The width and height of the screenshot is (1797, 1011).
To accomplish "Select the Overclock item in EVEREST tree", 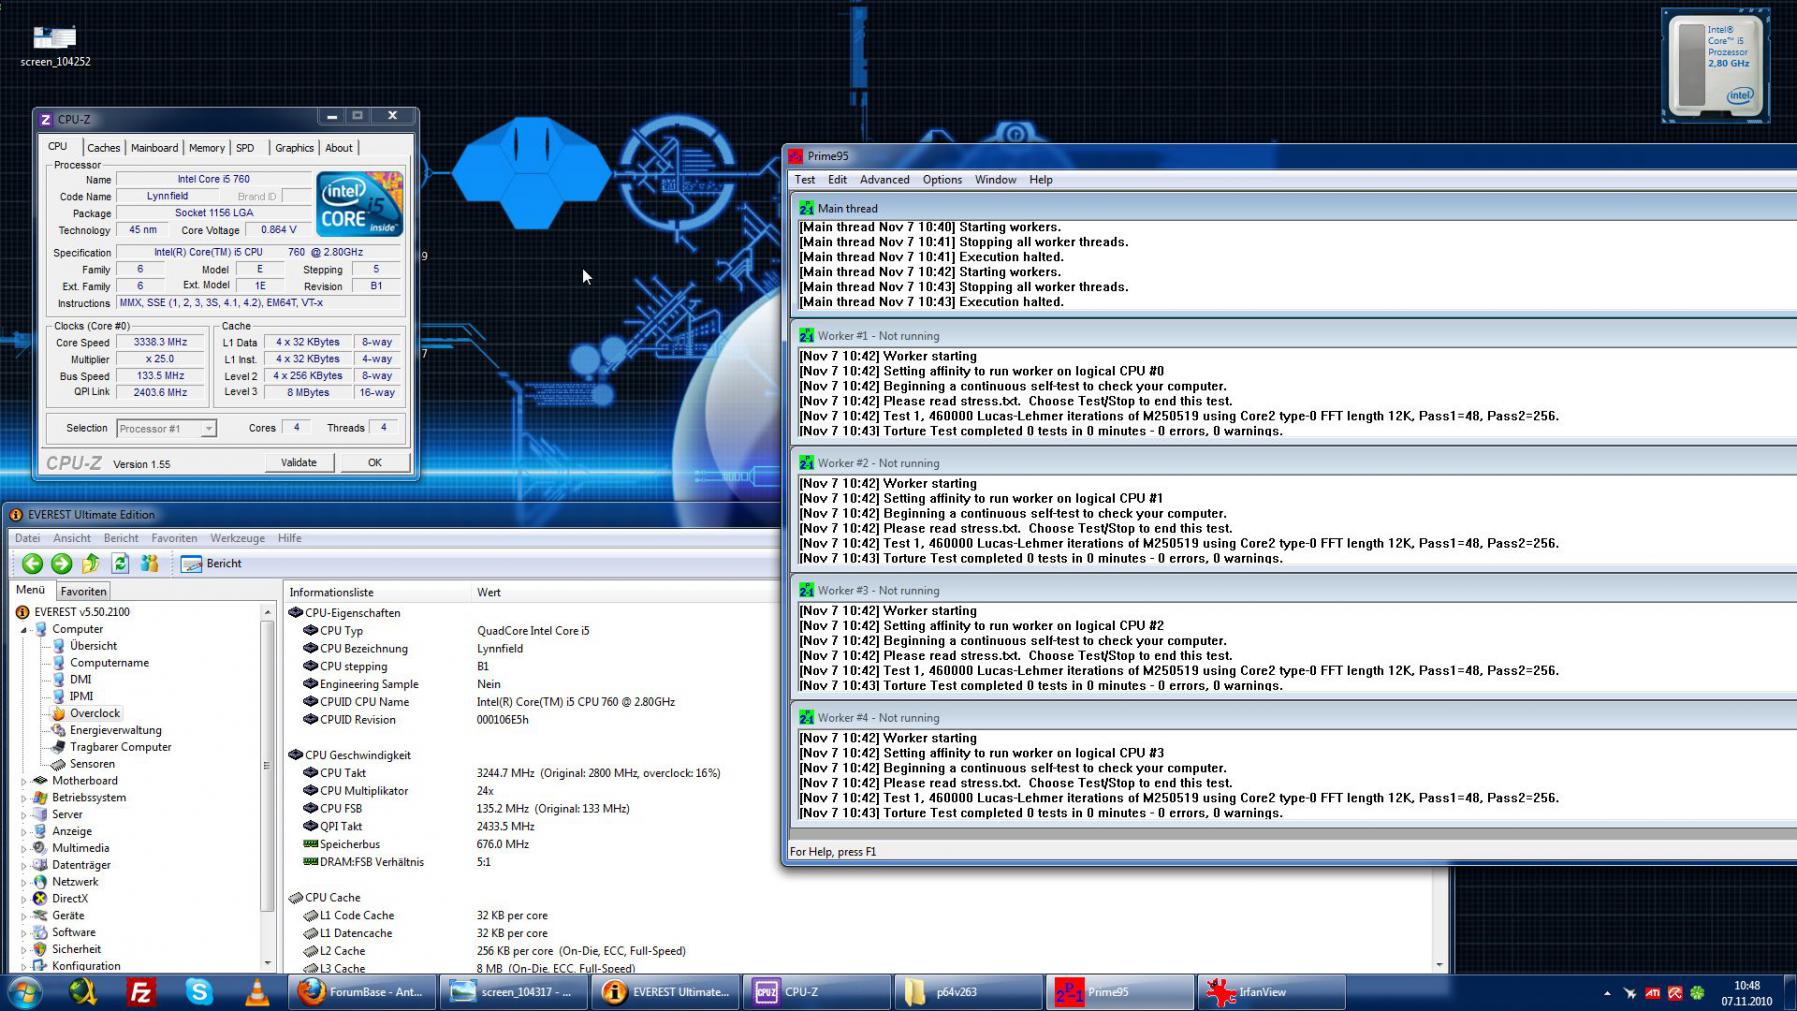I will [94, 713].
